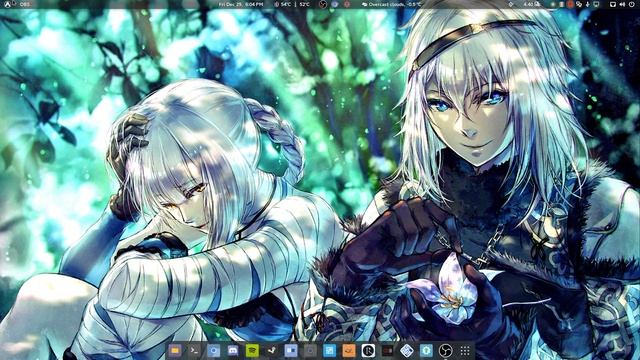Open the power button system menu
The height and width of the screenshot is (360, 640).
coord(632,4)
